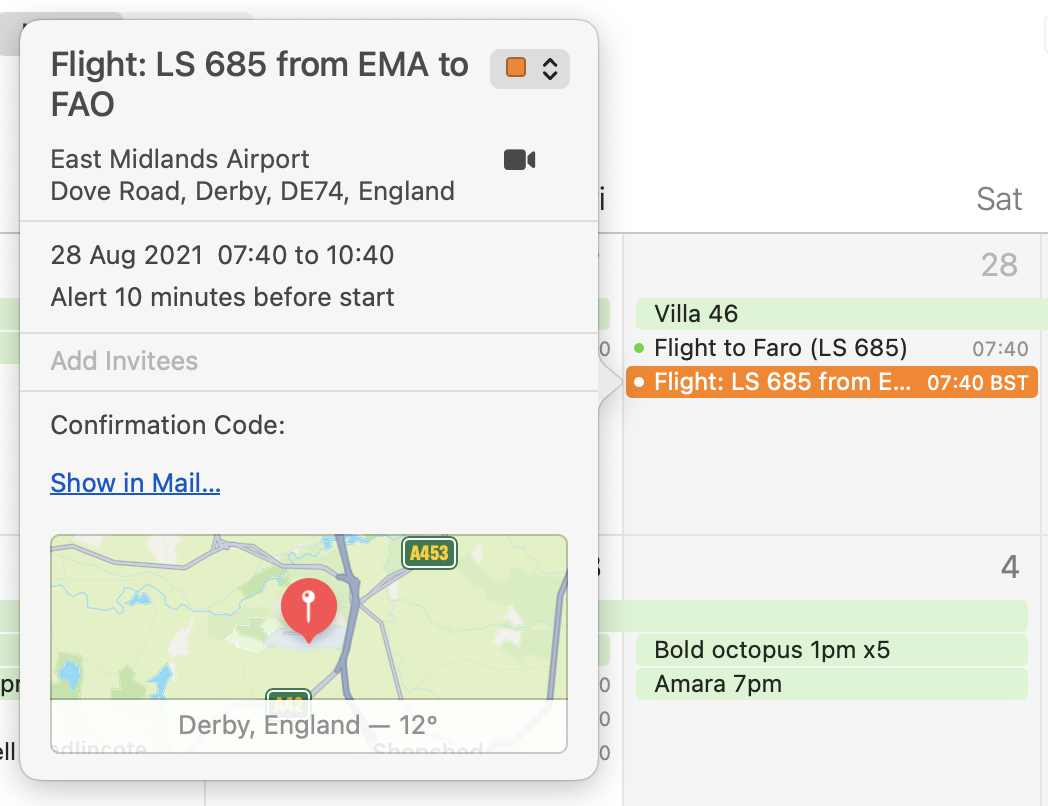Click the up-down chevron next to color

[x=550, y=68]
